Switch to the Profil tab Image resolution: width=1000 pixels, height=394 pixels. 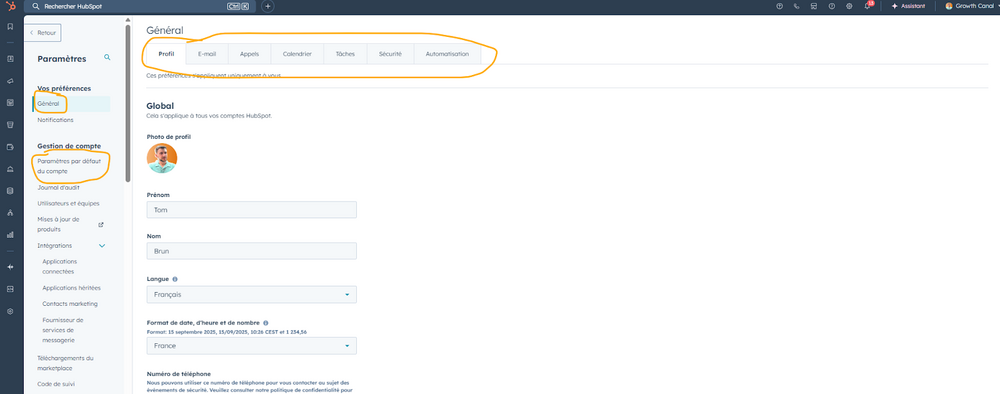pos(166,54)
